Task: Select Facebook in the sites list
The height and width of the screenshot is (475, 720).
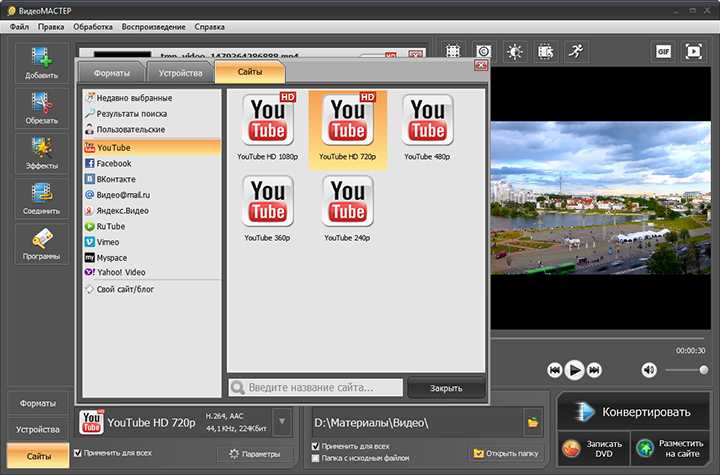Action: (152, 164)
